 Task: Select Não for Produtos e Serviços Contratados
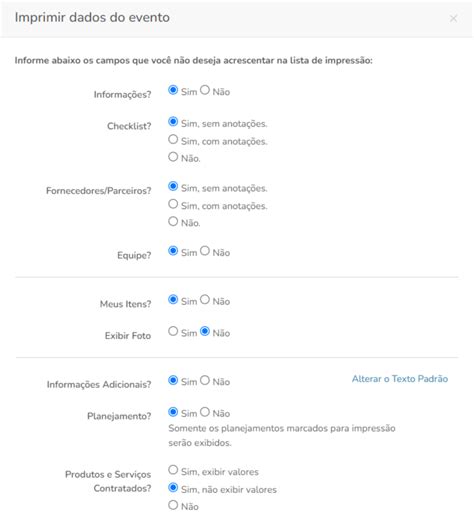[173, 505]
